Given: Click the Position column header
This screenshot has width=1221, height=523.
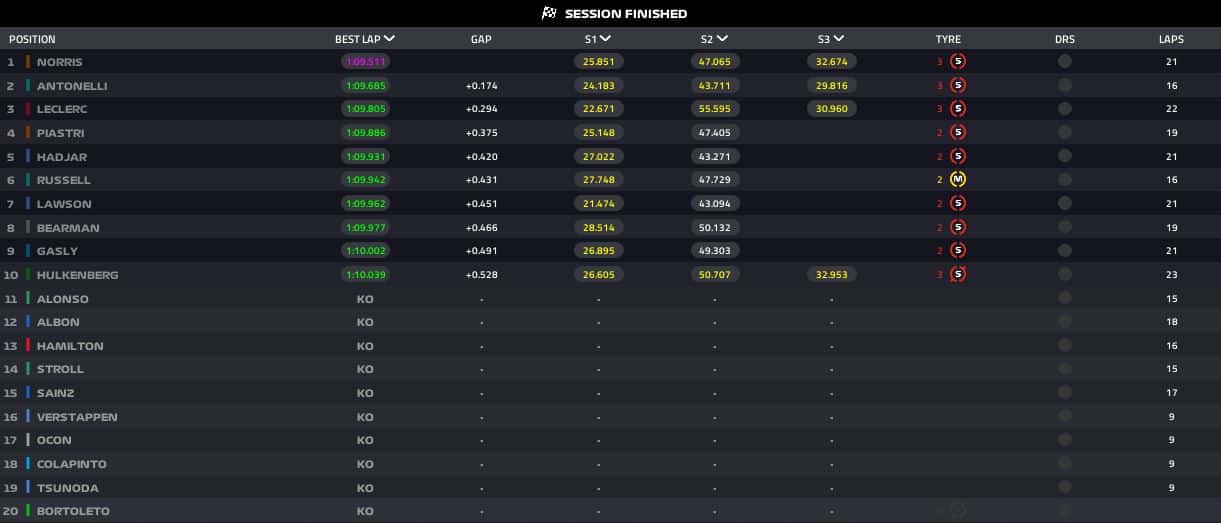Looking at the screenshot, I should (32, 39).
